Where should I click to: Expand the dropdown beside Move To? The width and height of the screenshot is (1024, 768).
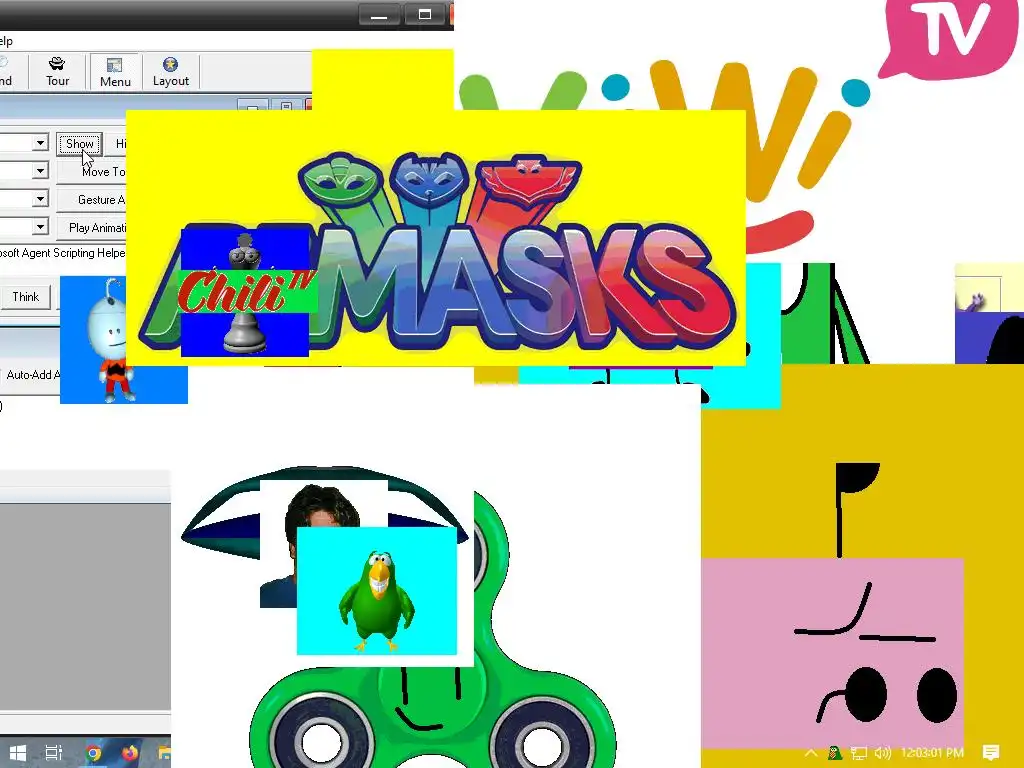pos(40,171)
